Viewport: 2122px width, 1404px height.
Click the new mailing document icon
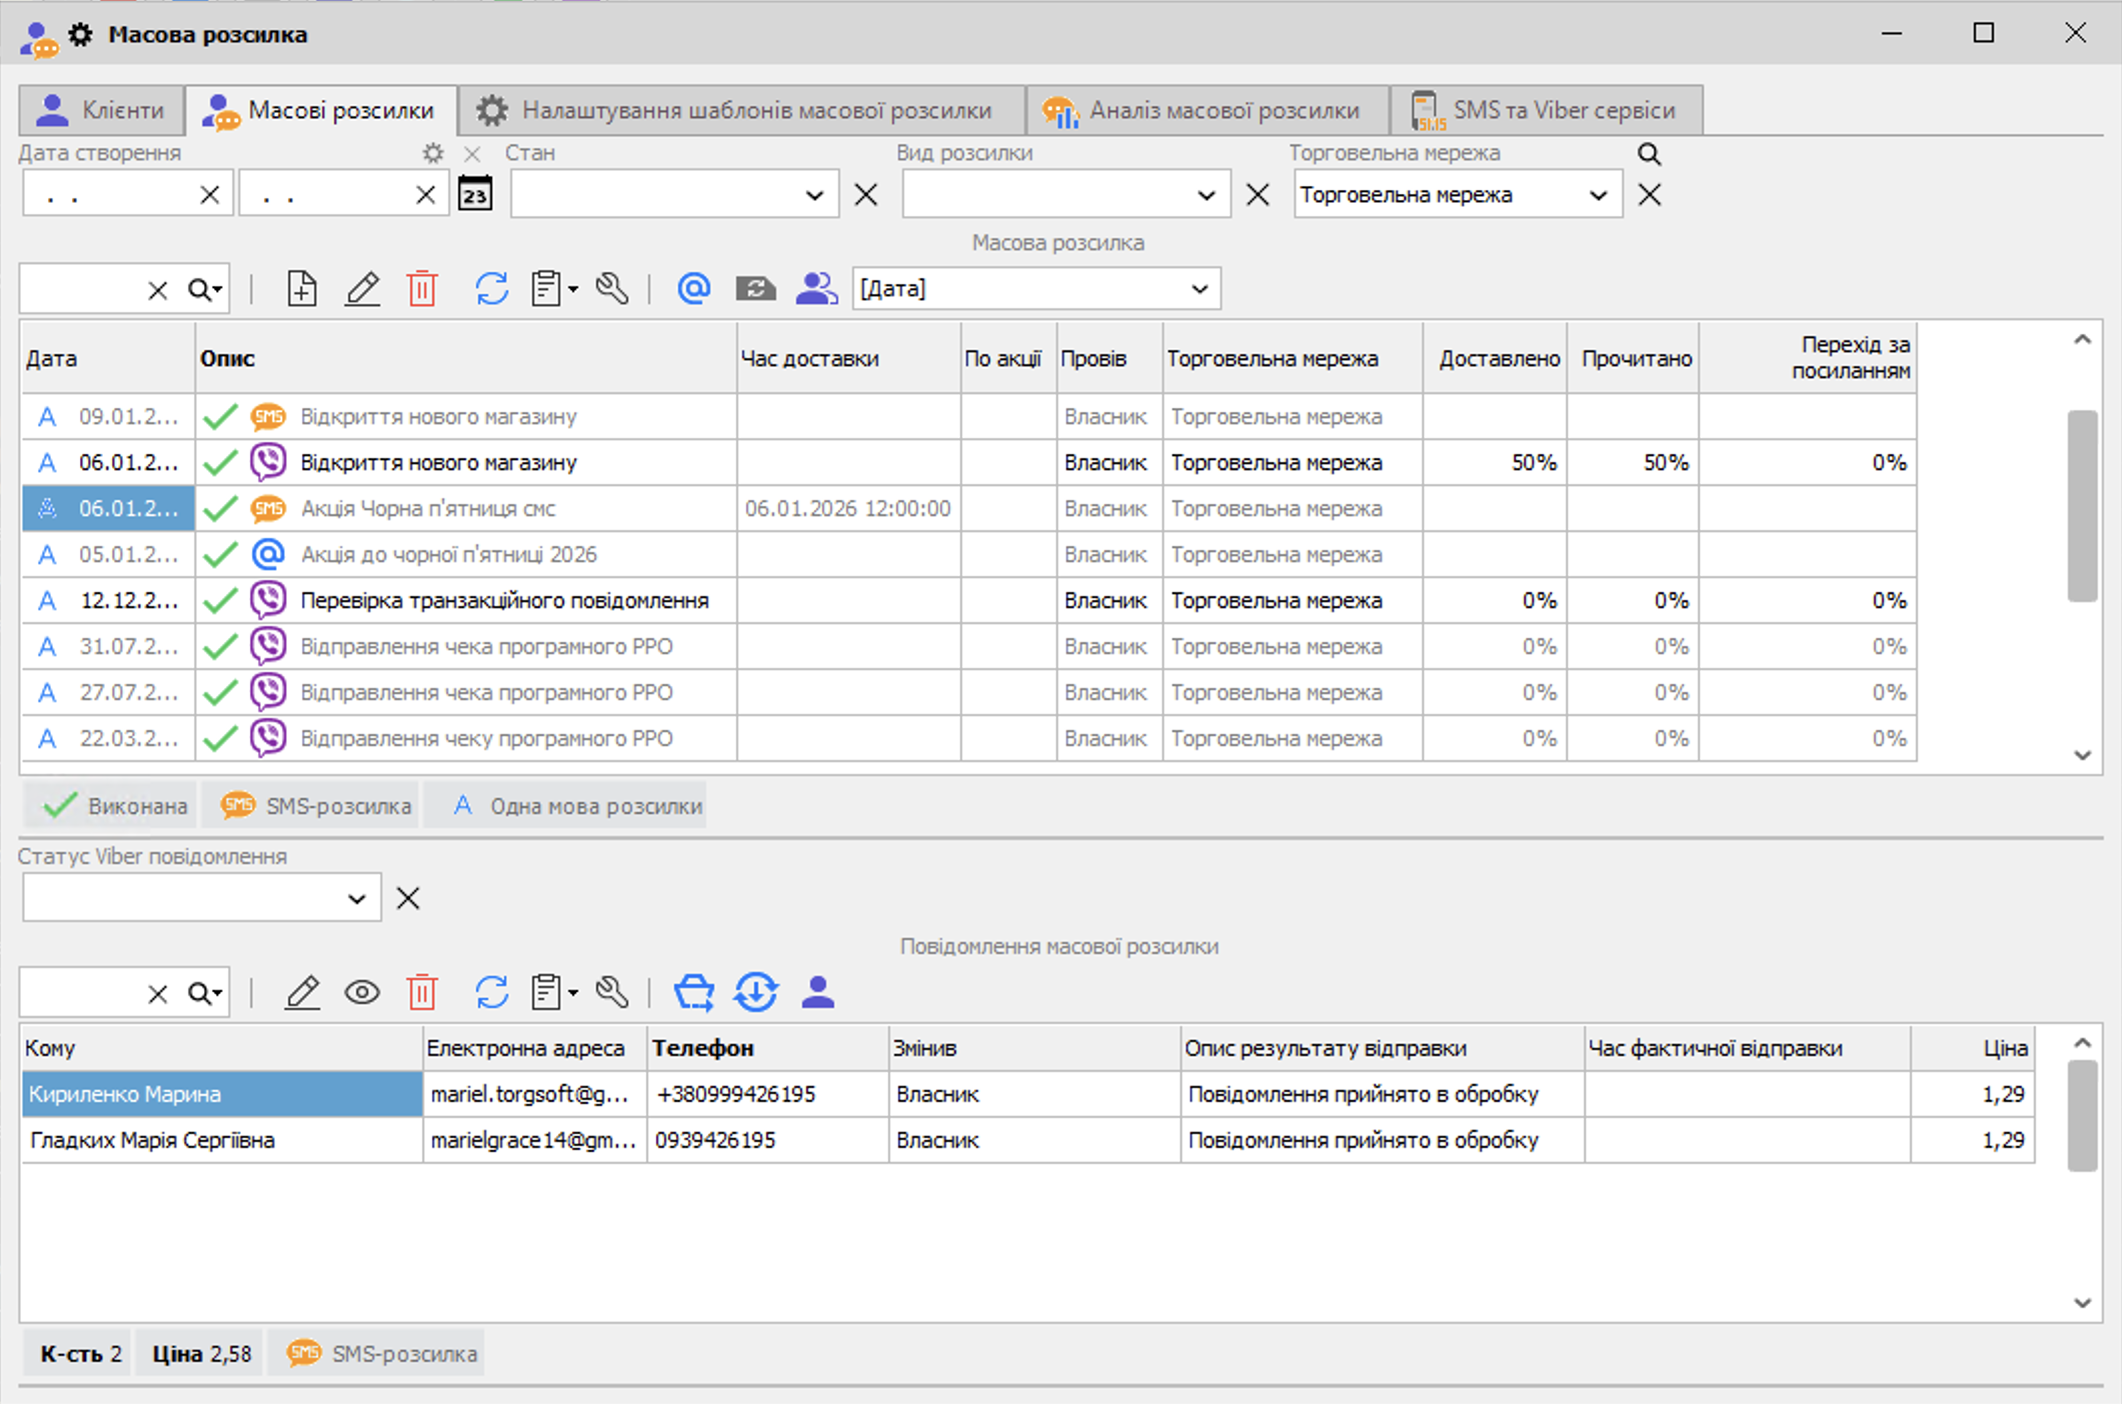click(301, 289)
